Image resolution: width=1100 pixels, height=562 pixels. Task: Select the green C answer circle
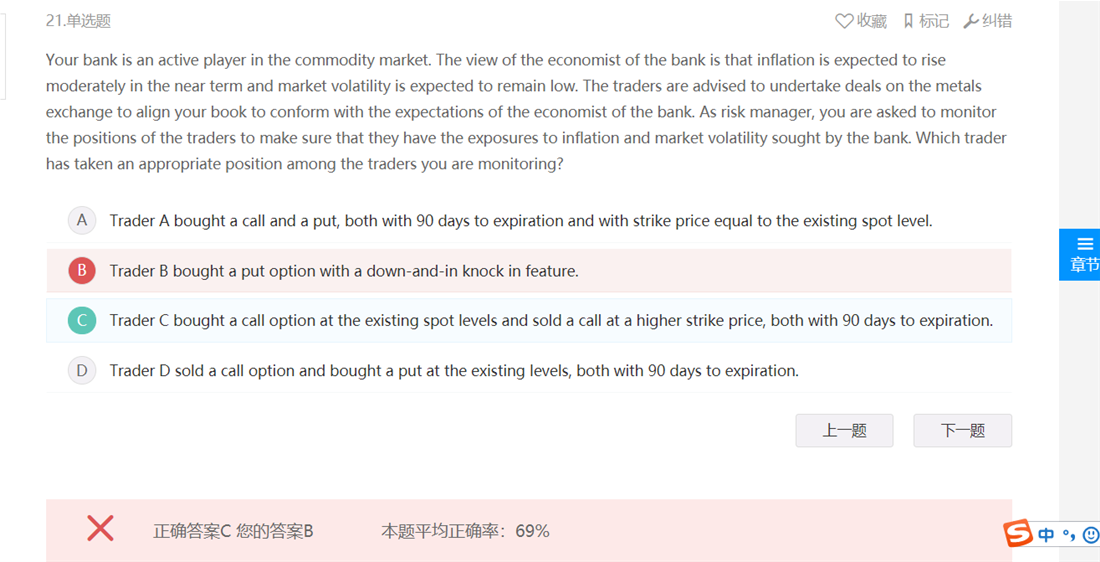pos(82,320)
